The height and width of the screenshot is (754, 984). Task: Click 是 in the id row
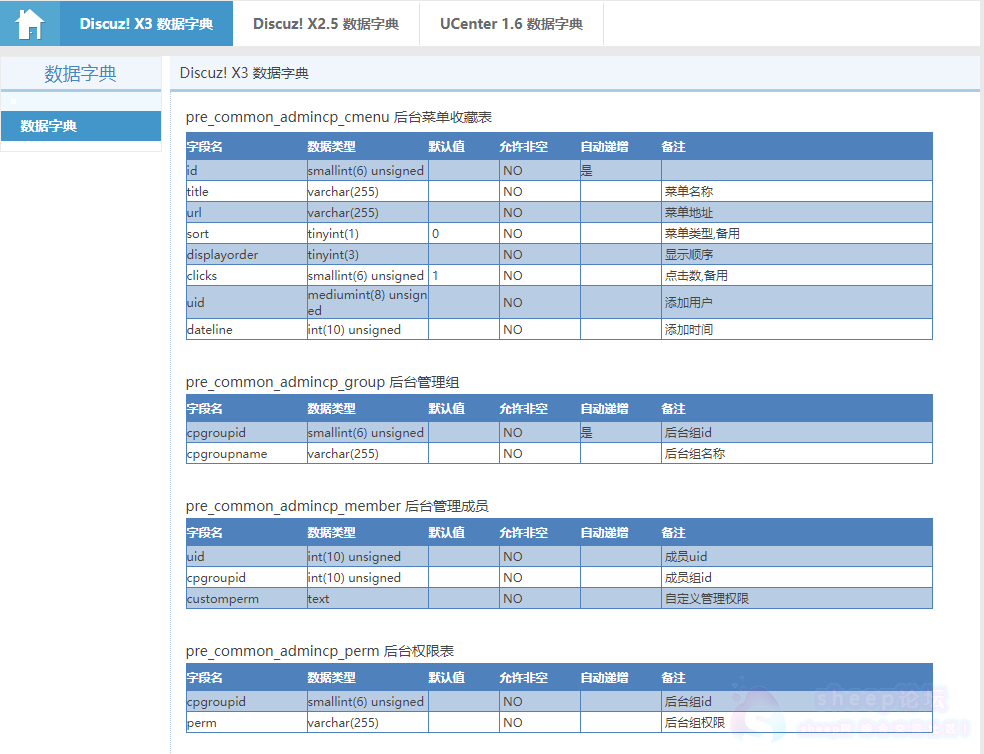click(x=621, y=171)
